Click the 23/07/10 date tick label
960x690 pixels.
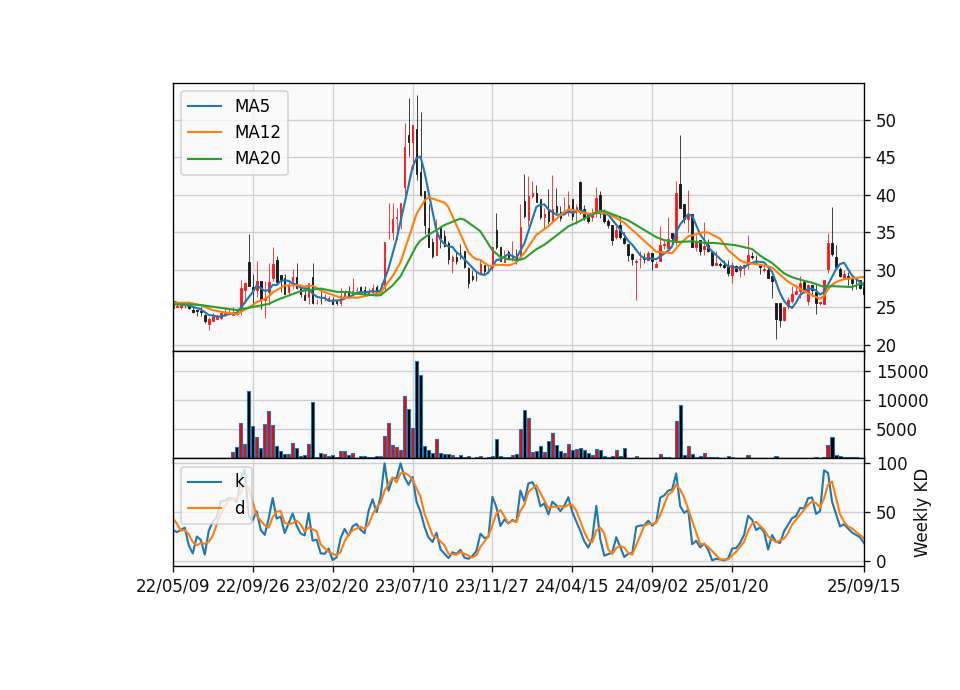pos(412,587)
